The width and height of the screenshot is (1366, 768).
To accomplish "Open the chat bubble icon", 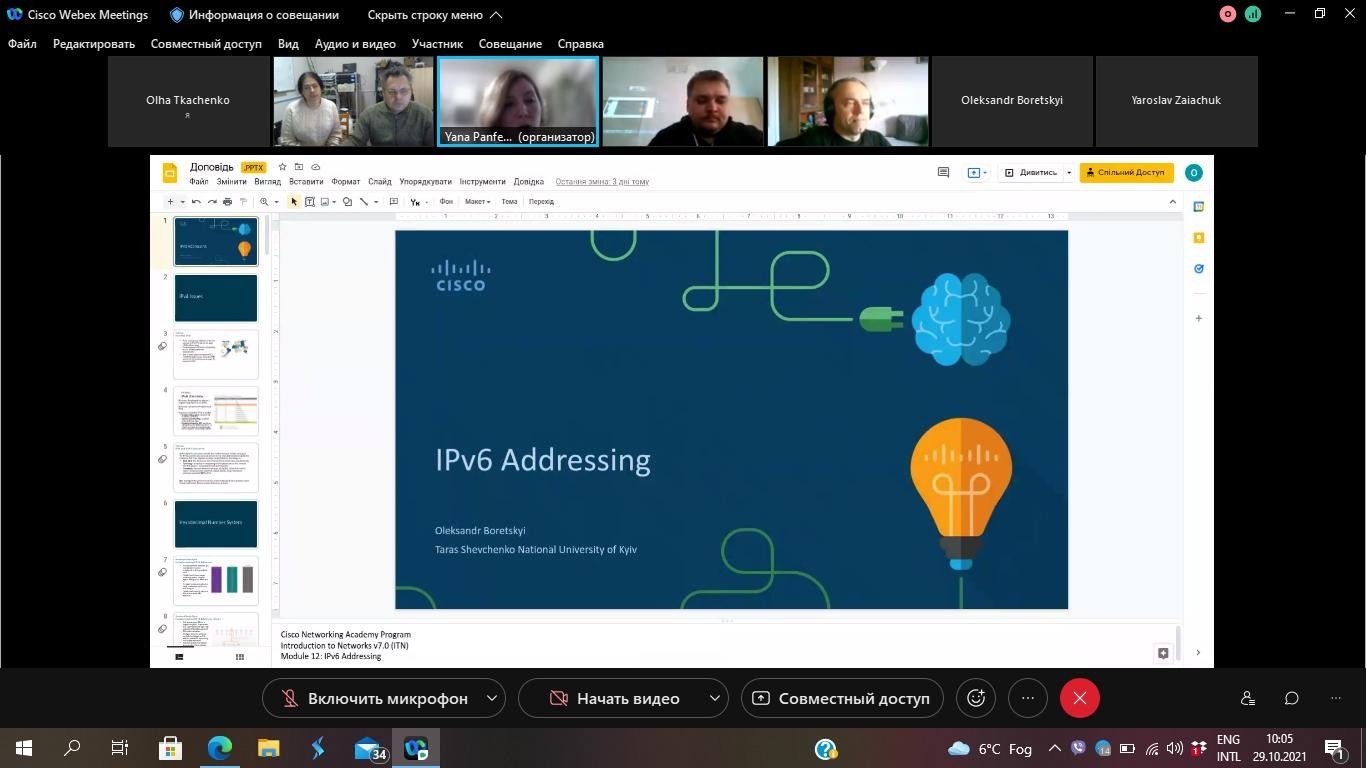I will [x=1292, y=698].
